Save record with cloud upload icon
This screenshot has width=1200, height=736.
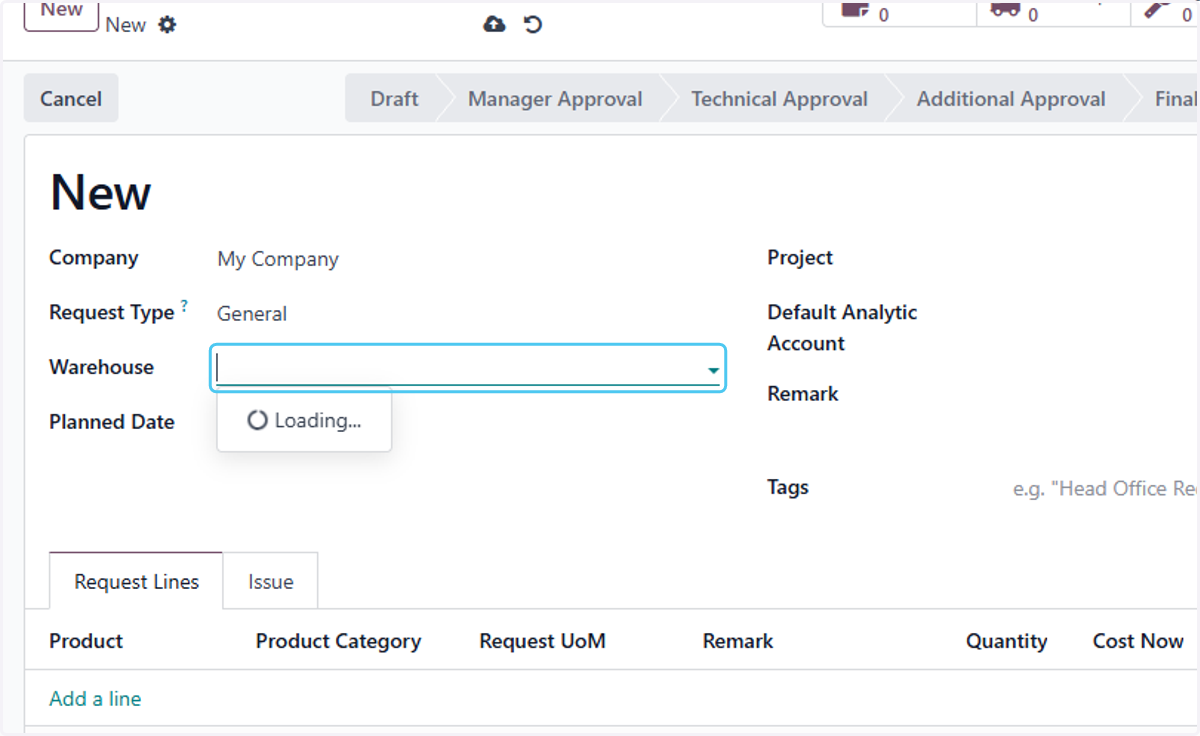click(x=494, y=24)
